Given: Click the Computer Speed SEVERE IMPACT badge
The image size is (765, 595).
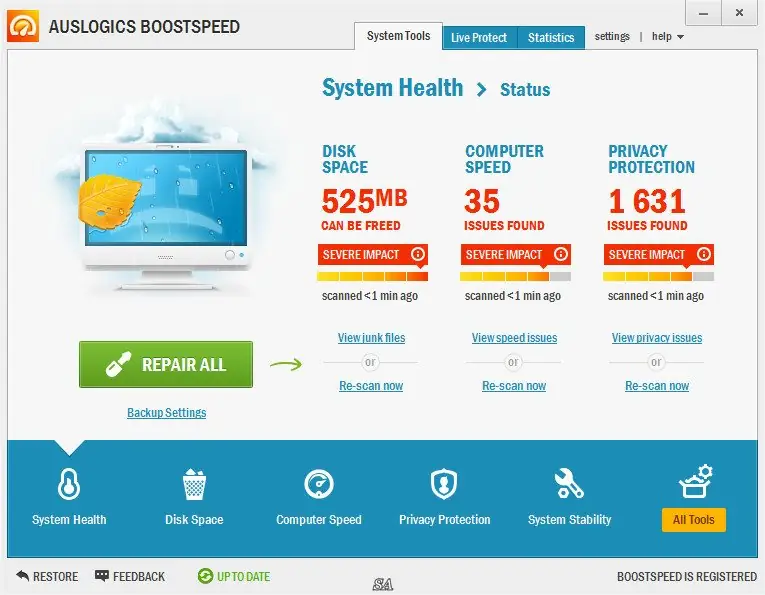Looking at the screenshot, I should (516, 255).
